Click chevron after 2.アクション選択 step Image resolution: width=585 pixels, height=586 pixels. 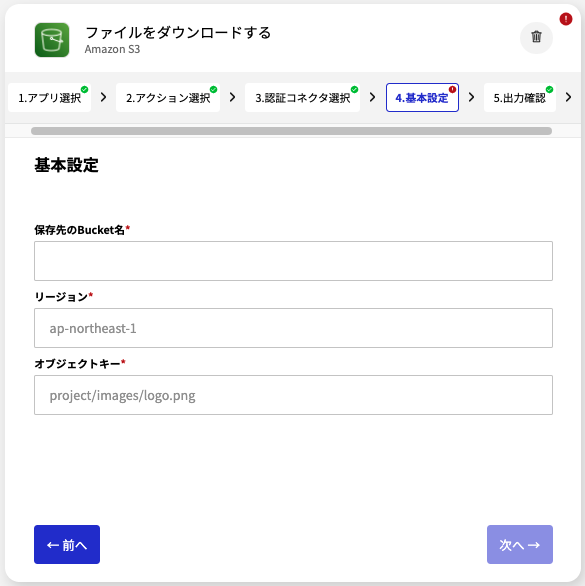tap(233, 98)
